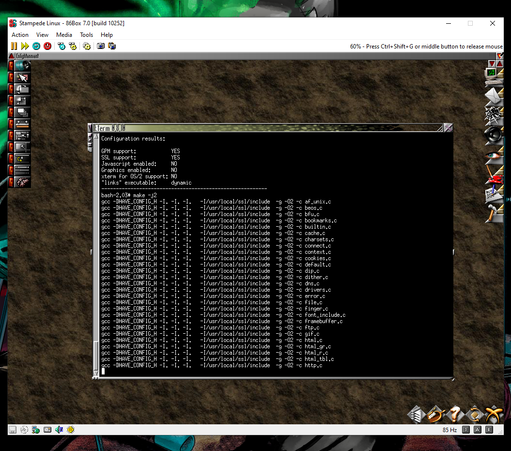This screenshot has width=511, height=451.
Task: Click the 'bookmarks.c' compile line in xterm
Action: [219, 220]
